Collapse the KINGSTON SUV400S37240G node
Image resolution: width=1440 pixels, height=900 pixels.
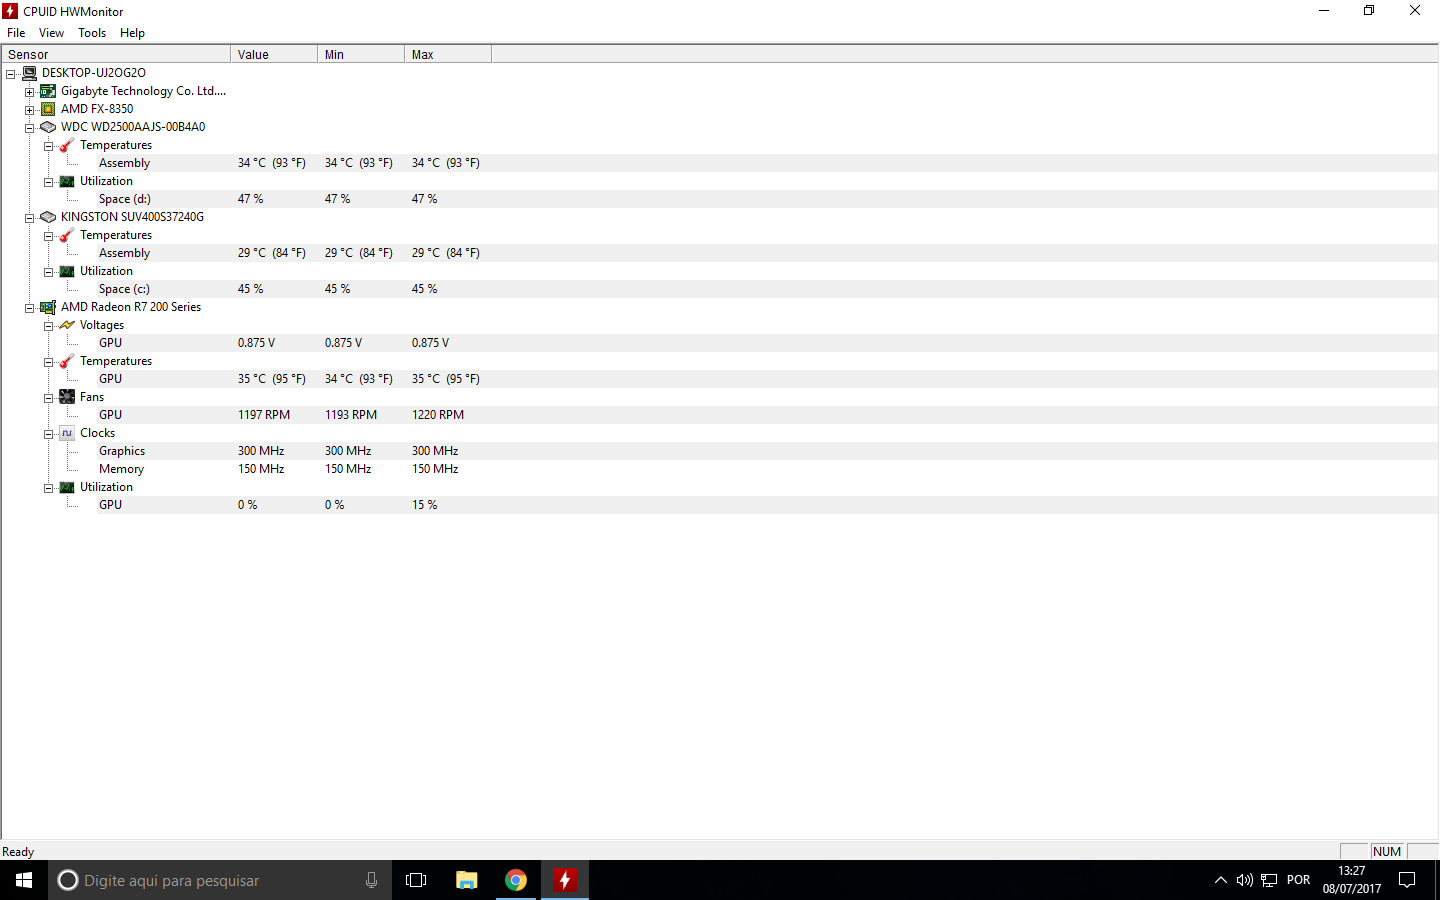29,218
